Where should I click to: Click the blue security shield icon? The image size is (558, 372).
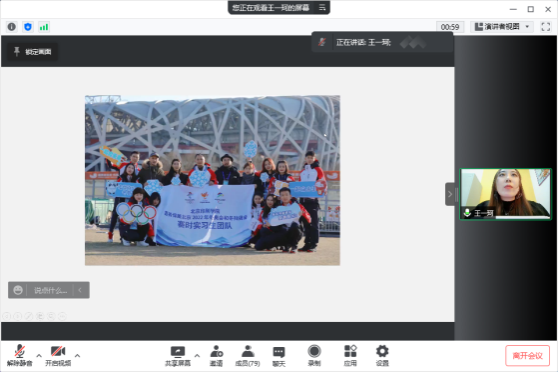pos(28,27)
